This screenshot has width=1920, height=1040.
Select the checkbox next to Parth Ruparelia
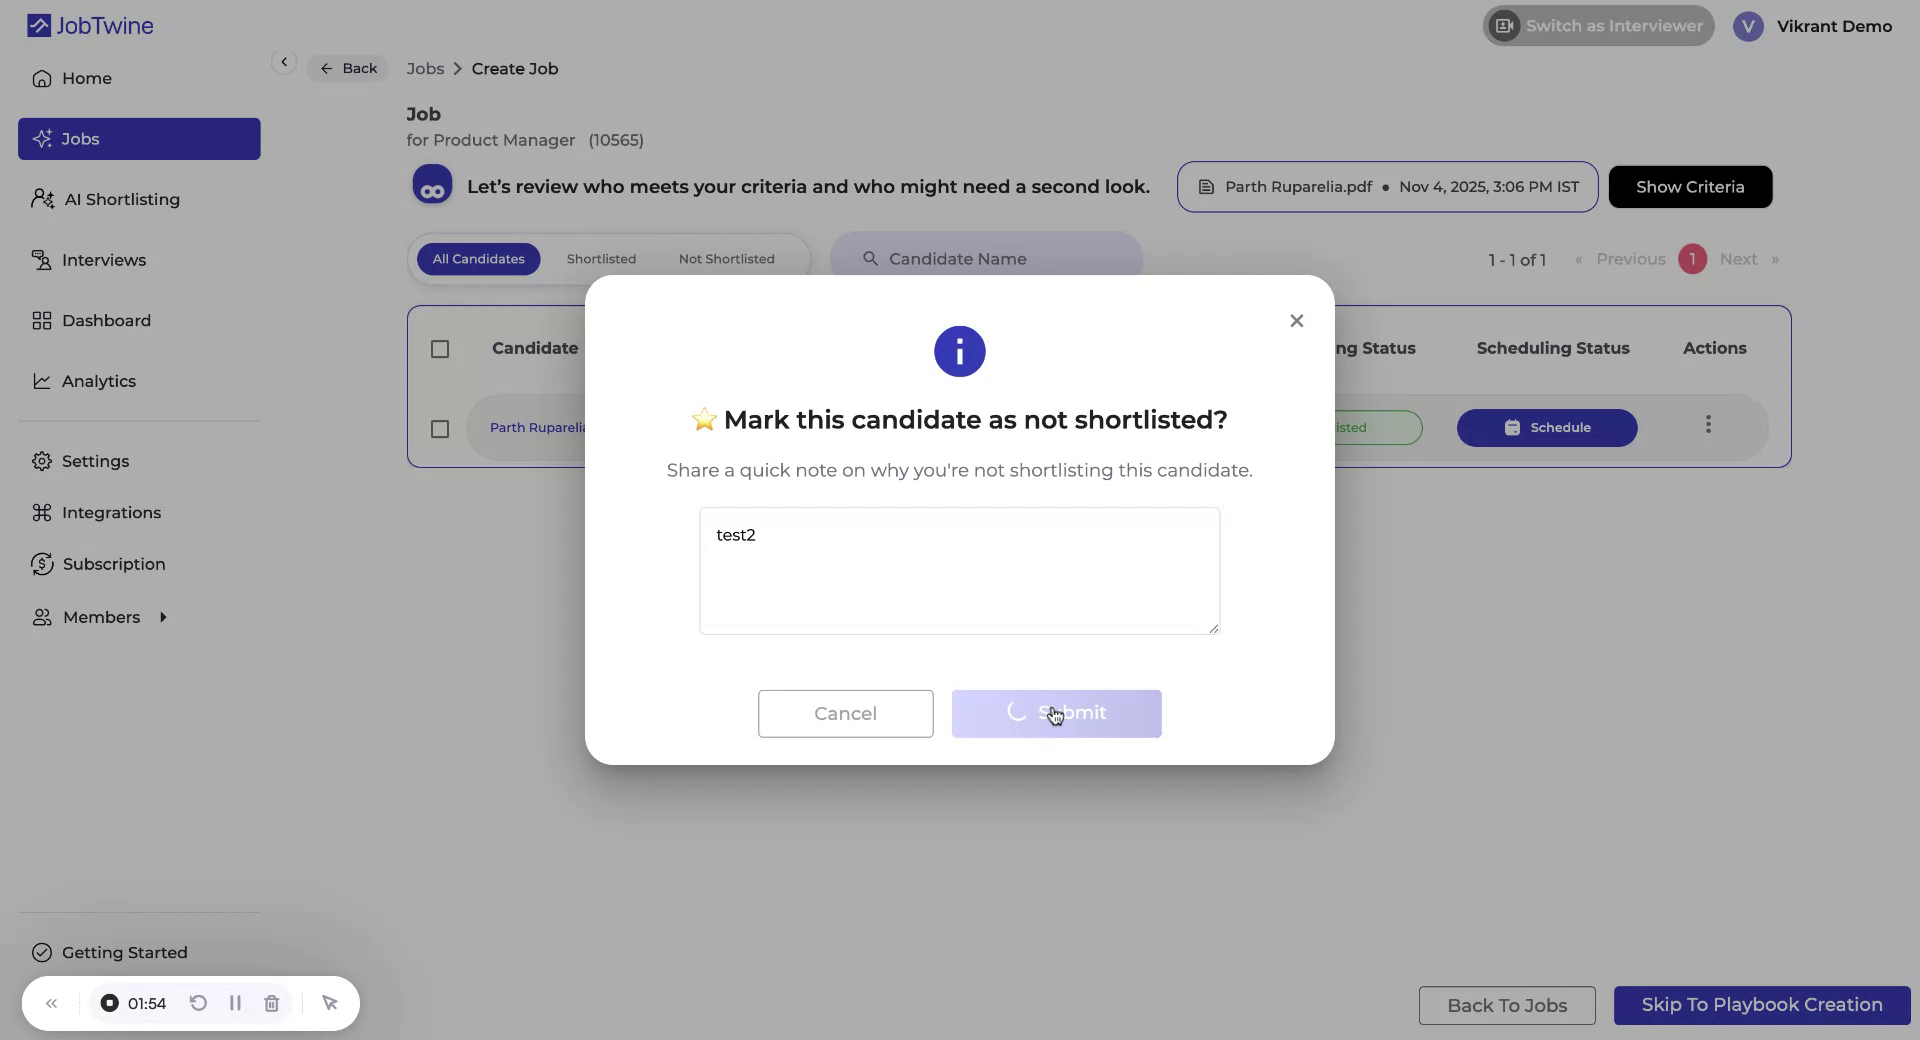tap(440, 429)
